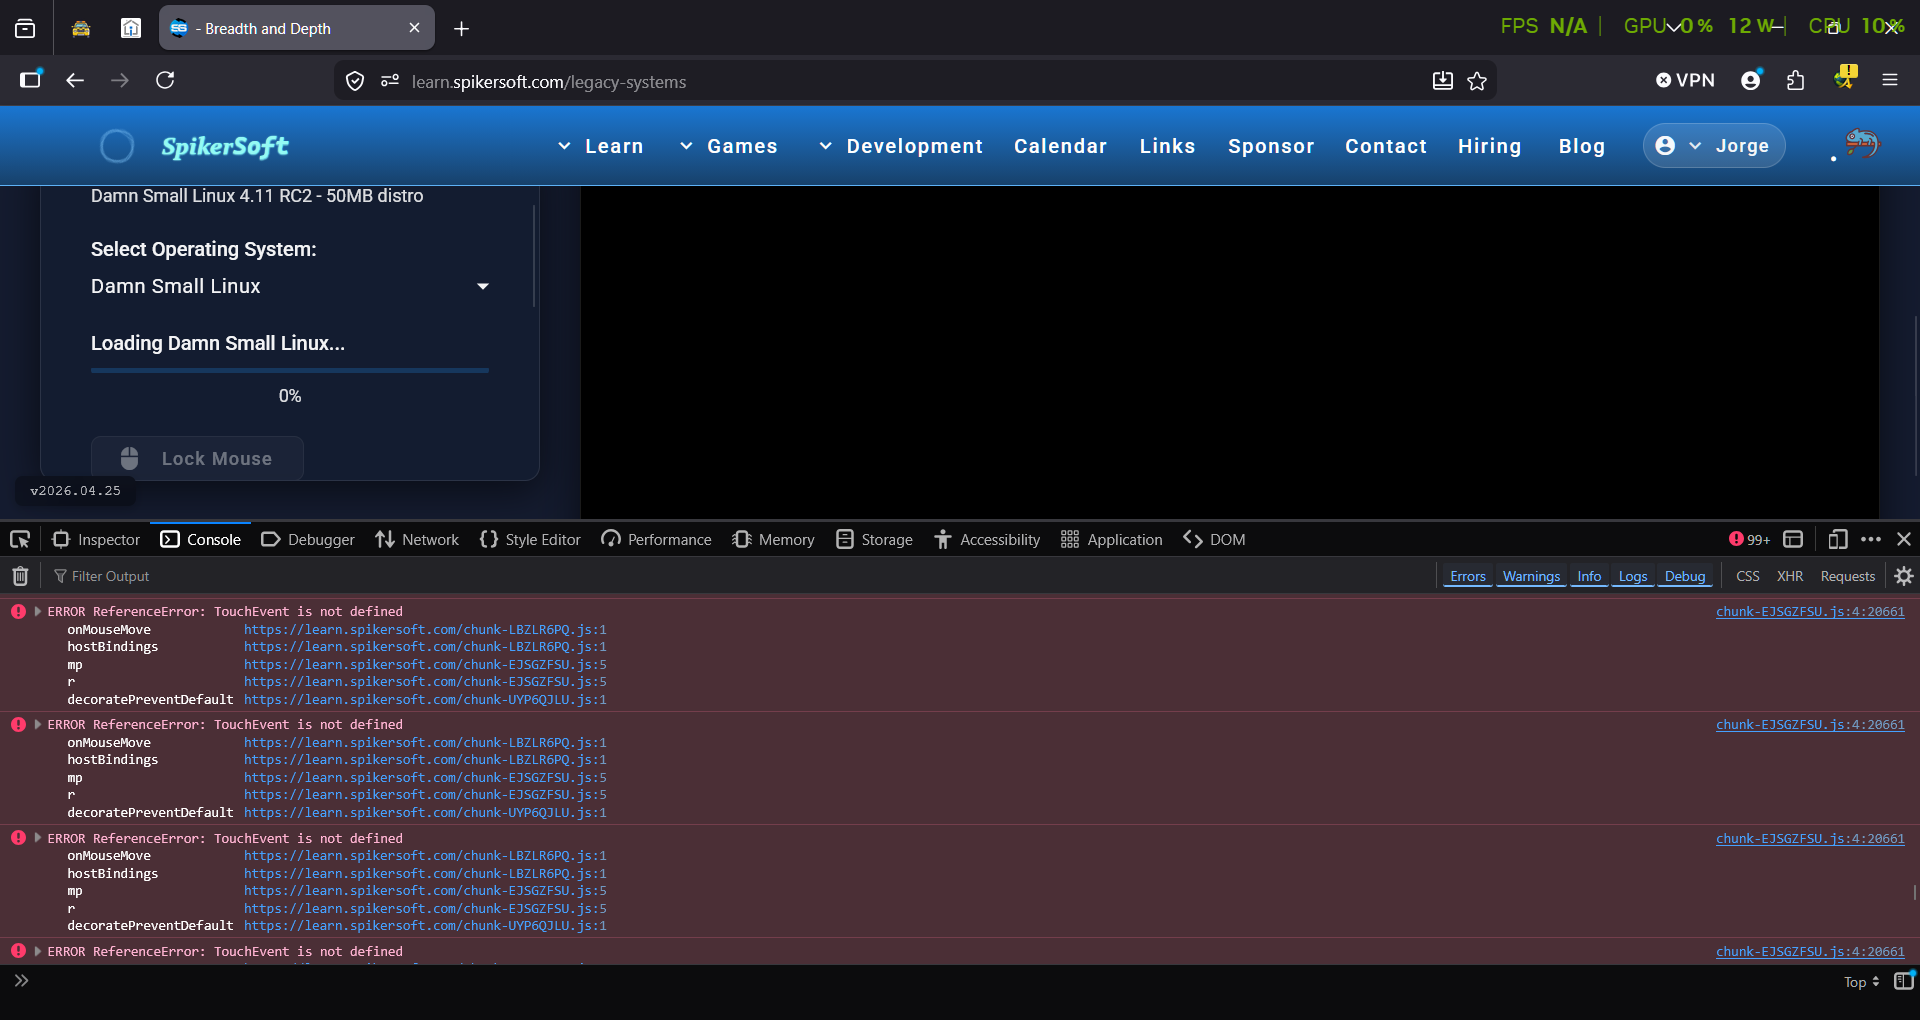The image size is (1920, 1020).
Task: Go back one page
Action: (75, 80)
